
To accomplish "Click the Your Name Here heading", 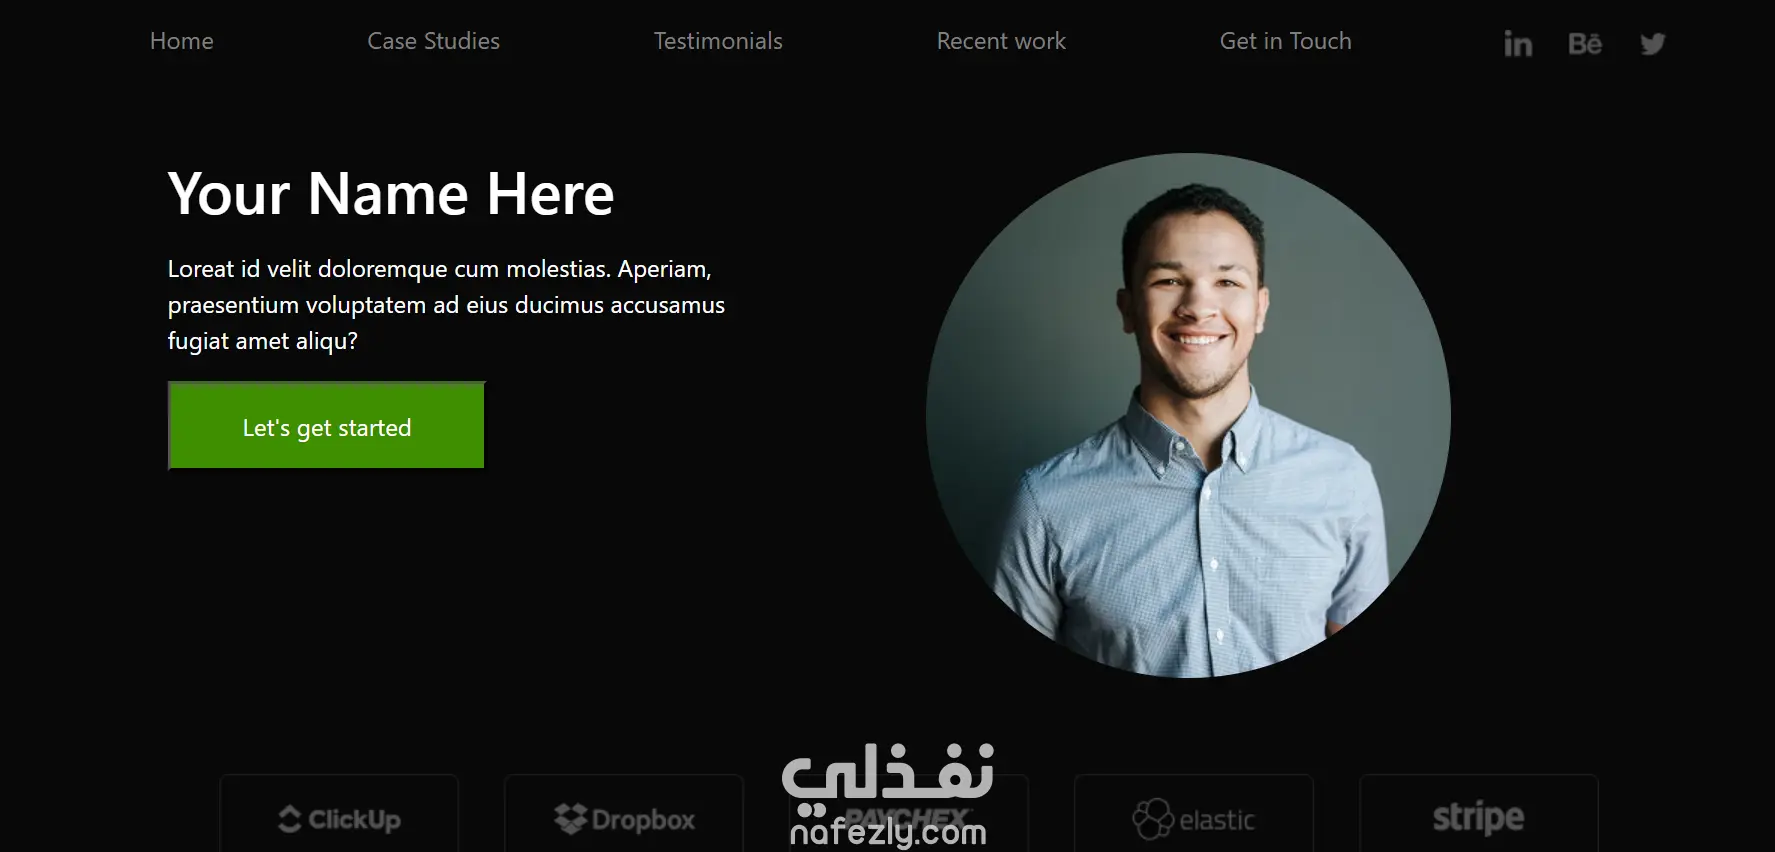I will [391, 193].
